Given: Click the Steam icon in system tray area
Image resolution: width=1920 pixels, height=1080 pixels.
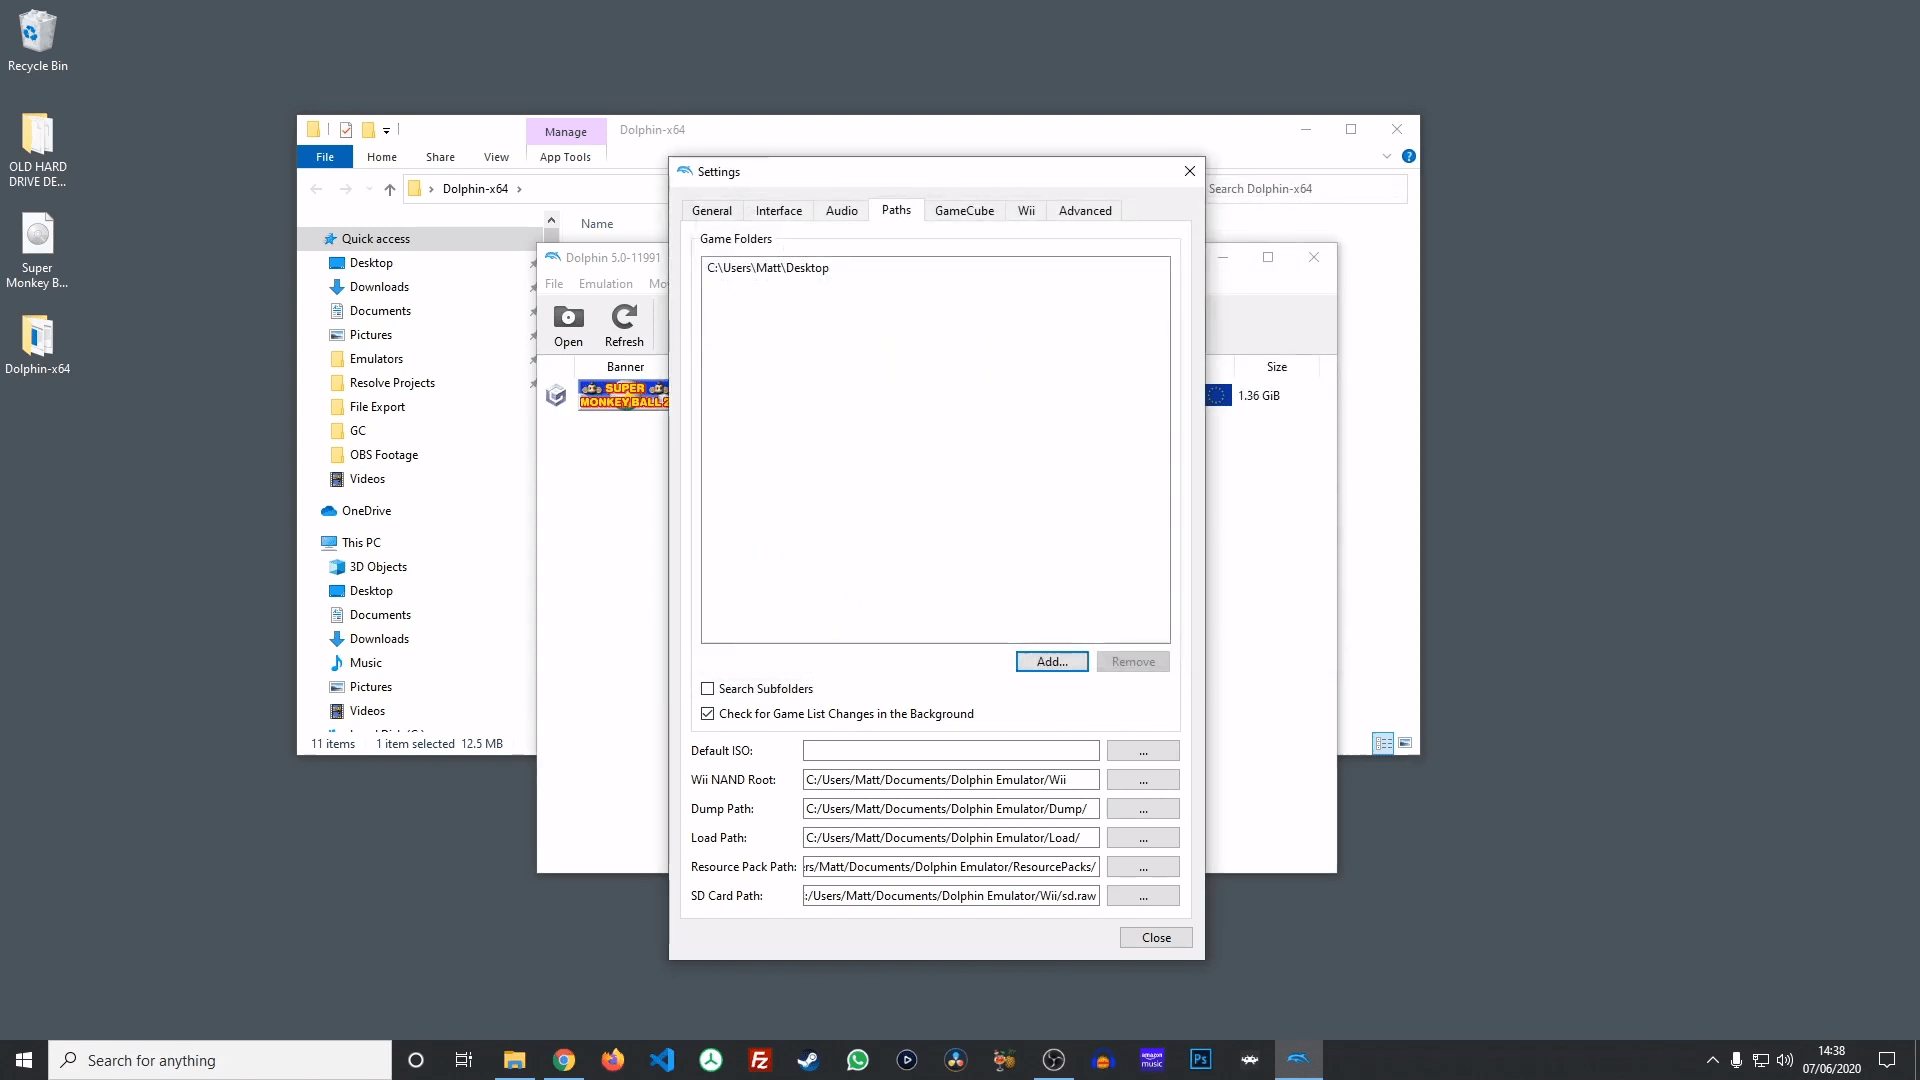Looking at the screenshot, I should 808,1059.
